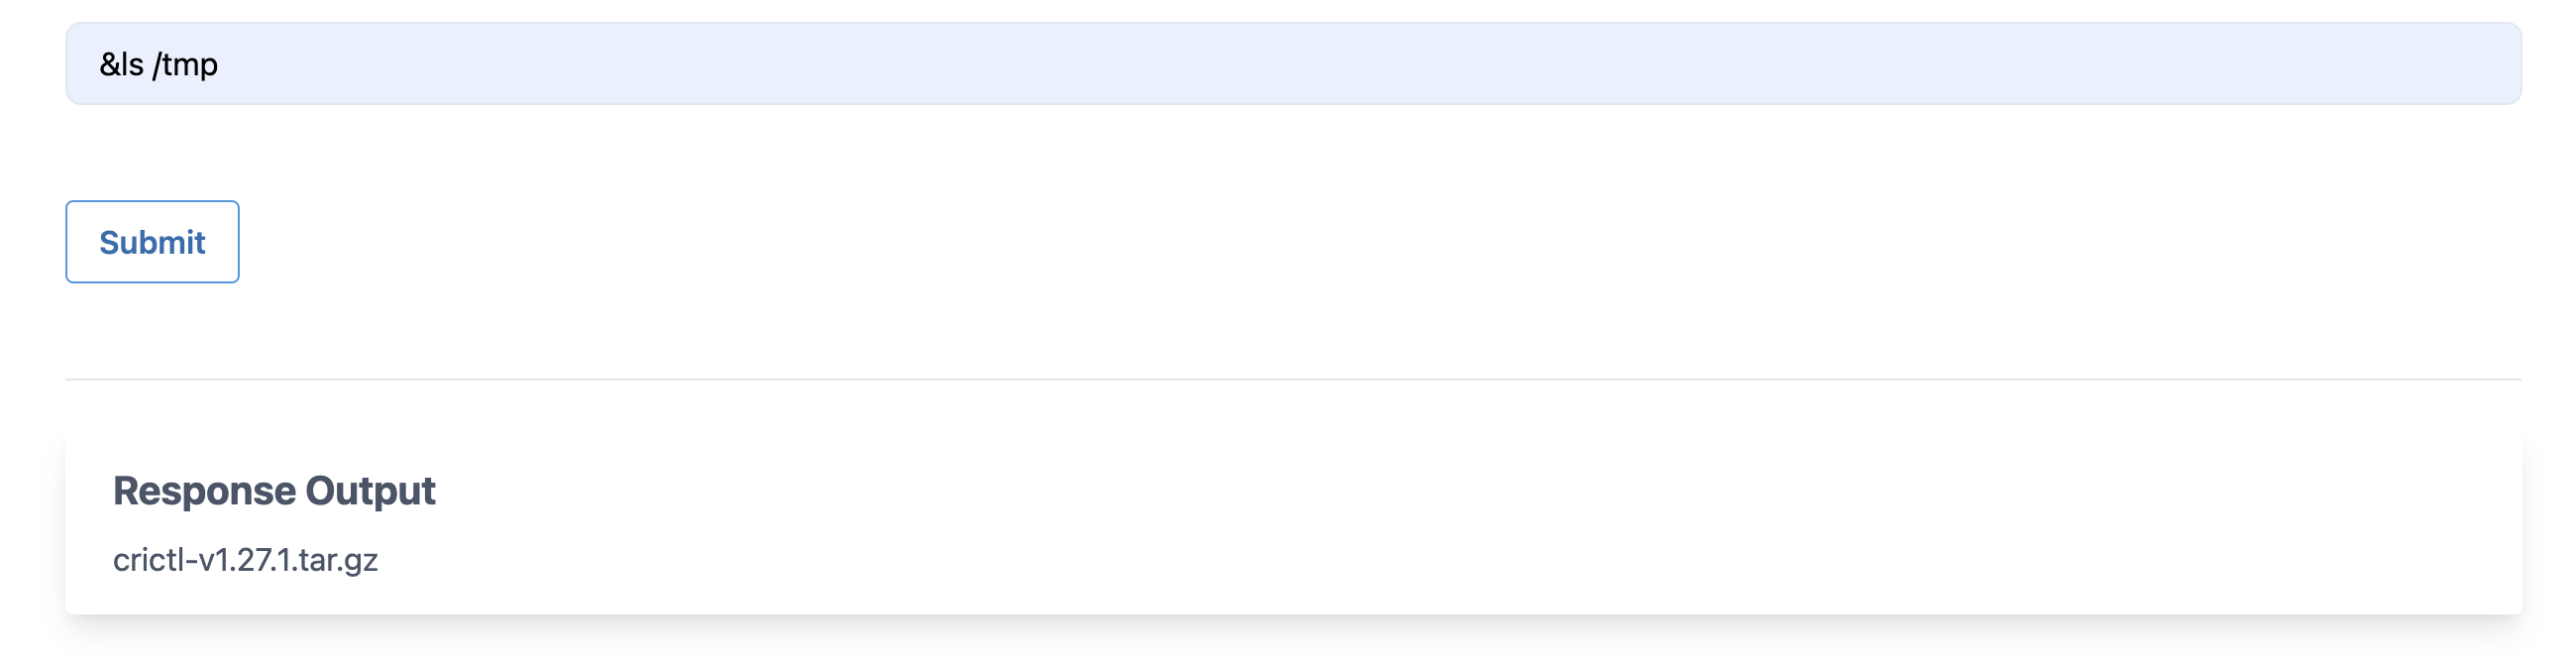Image resolution: width=2576 pixels, height=662 pixels.
Task: Click the horizontal divider line
Action: pos(1292,380)
